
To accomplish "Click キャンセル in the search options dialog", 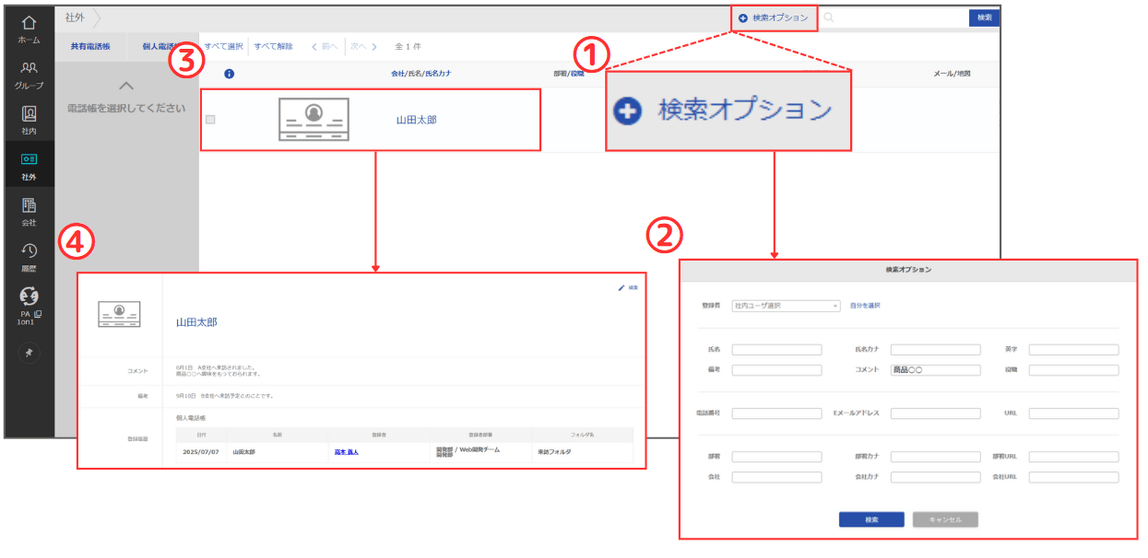I will (x=945, y=519).
